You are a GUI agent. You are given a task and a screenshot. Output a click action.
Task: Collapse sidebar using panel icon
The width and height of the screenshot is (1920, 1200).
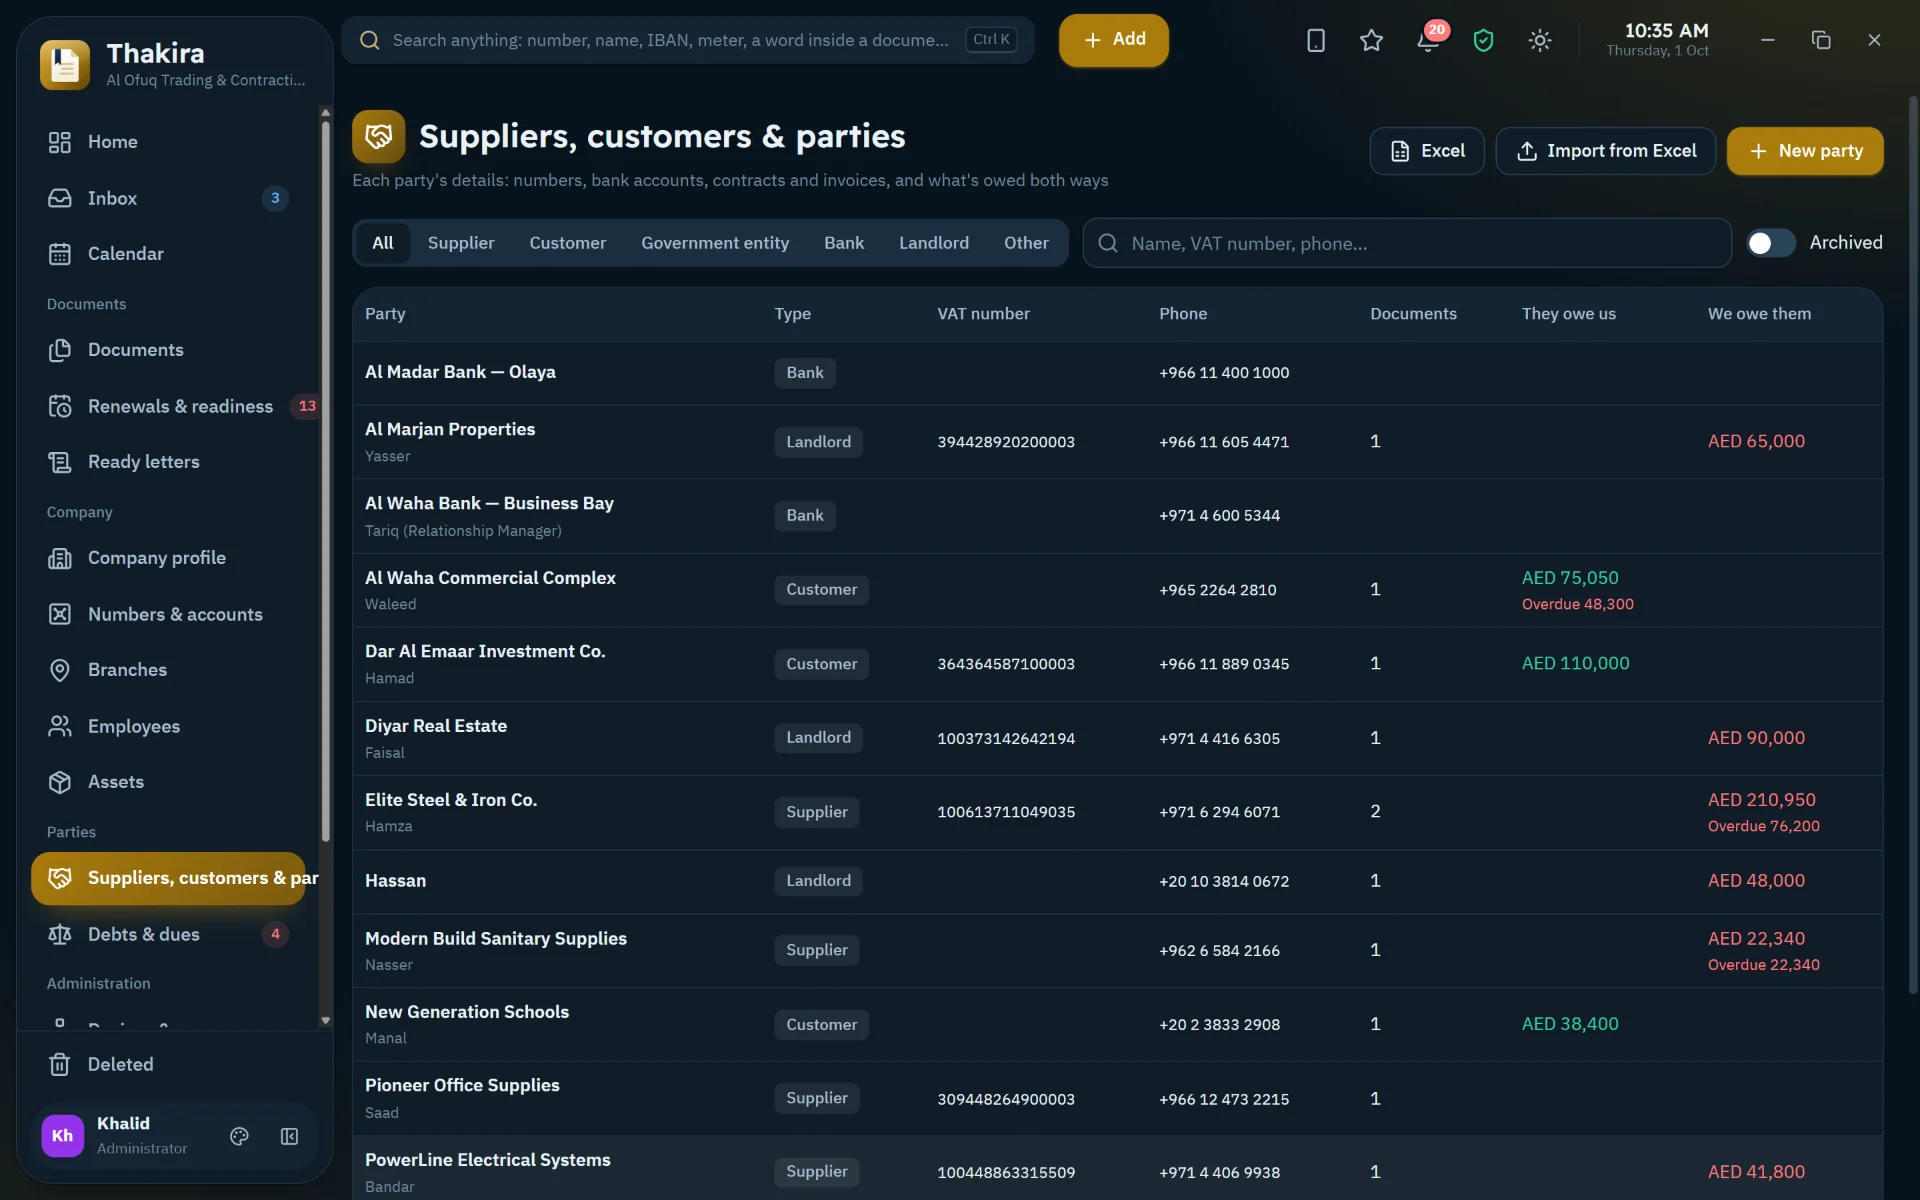pos(289,1136)
